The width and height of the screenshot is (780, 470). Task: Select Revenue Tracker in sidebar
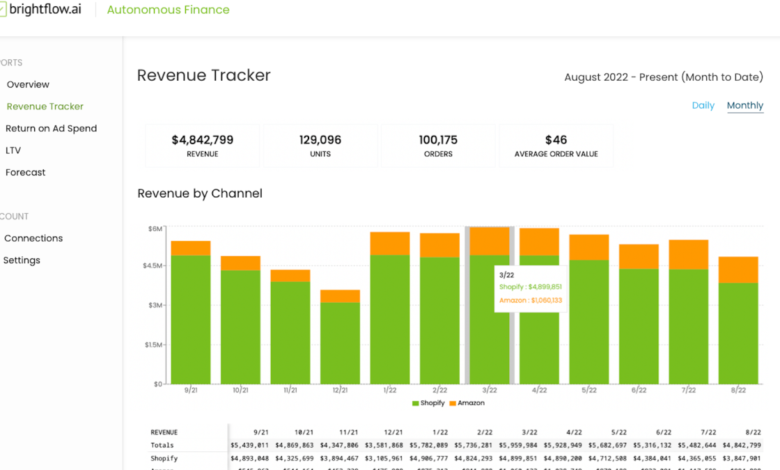coord(45,106)
